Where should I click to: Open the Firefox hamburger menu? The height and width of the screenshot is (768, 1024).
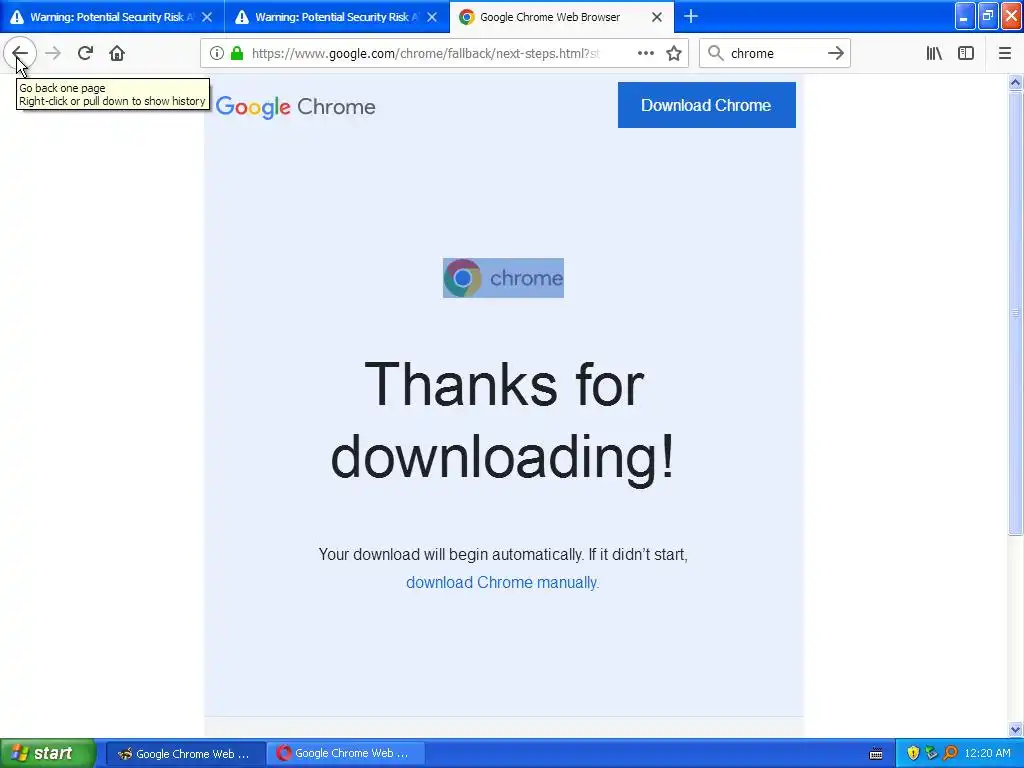click(x=1005, y=54)
